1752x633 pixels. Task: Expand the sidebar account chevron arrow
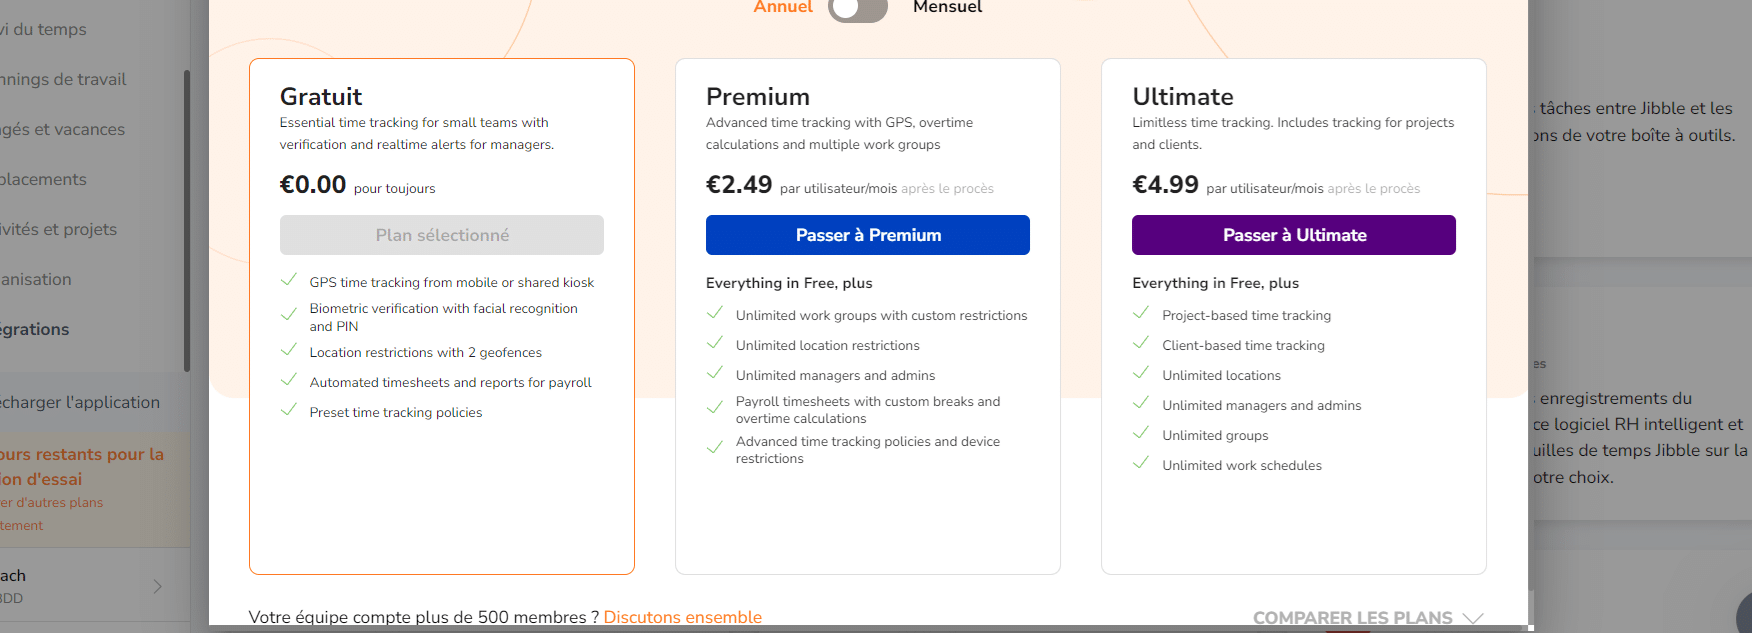(x=157, y=586)
